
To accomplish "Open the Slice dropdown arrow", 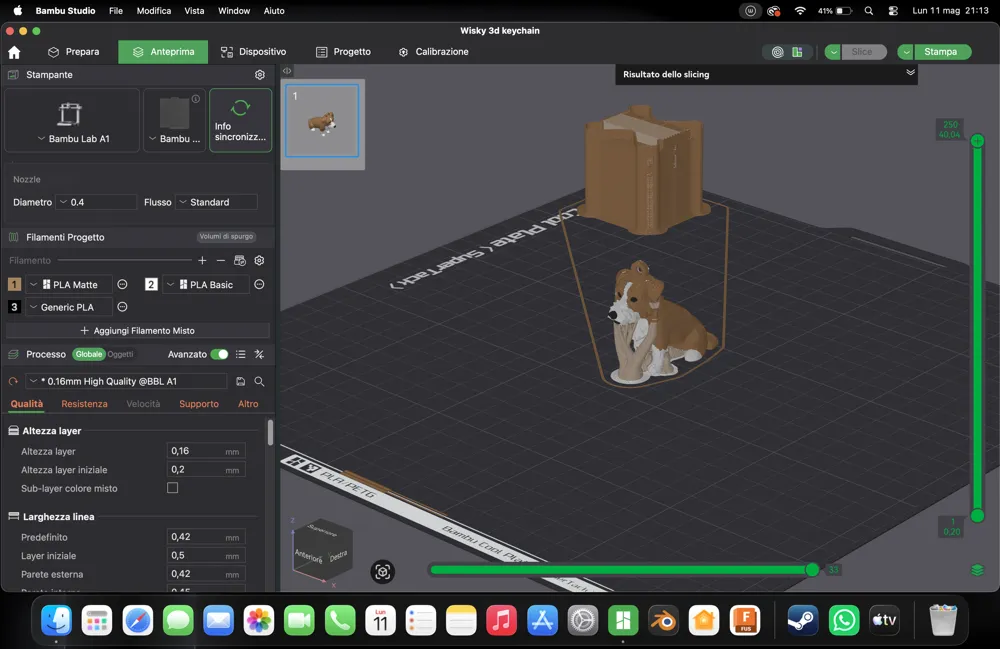I will tap(833, 52).
